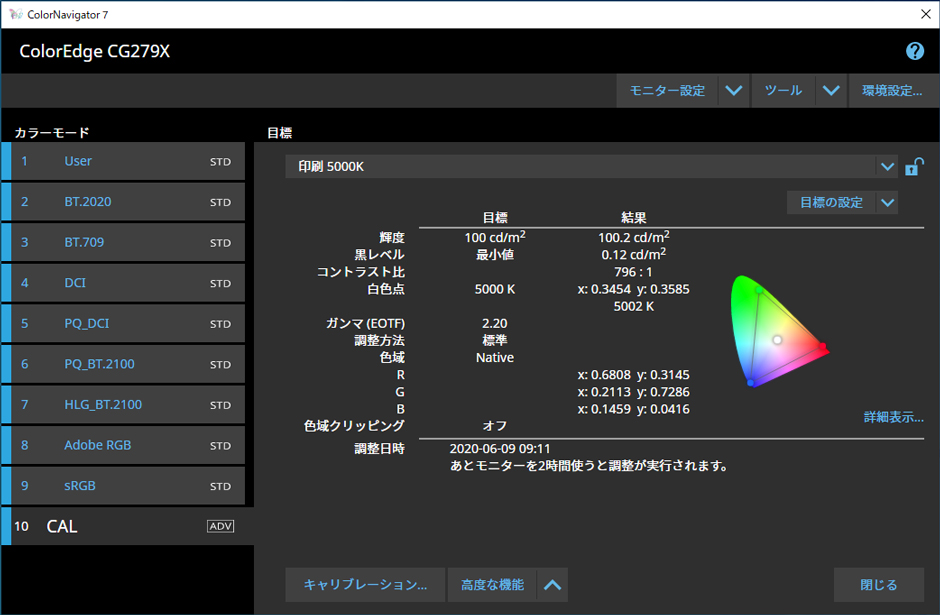Click the 目標の設定 button
Image resolution: width=940 pixels, height=615 pixels.
(831, 203)
